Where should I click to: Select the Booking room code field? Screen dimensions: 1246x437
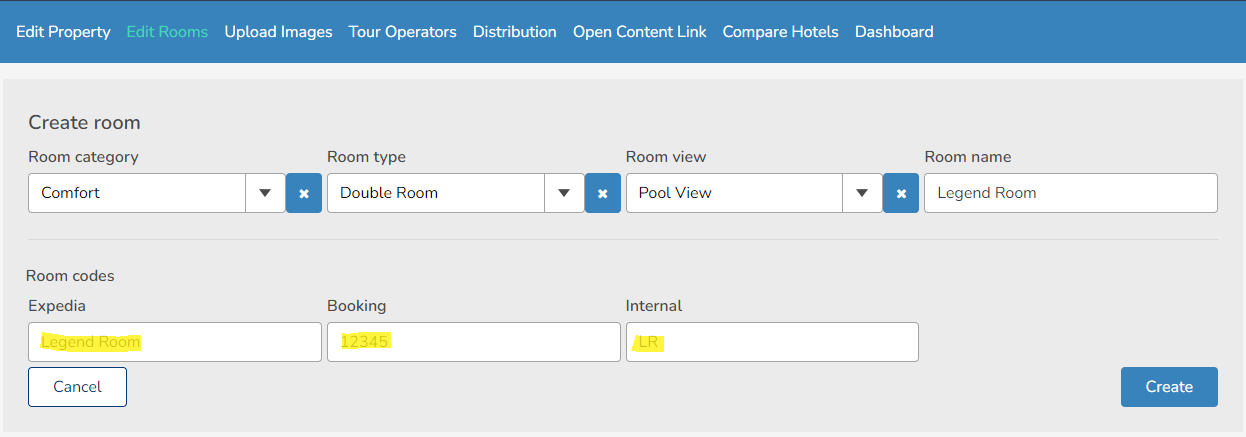tap(473, 342)
